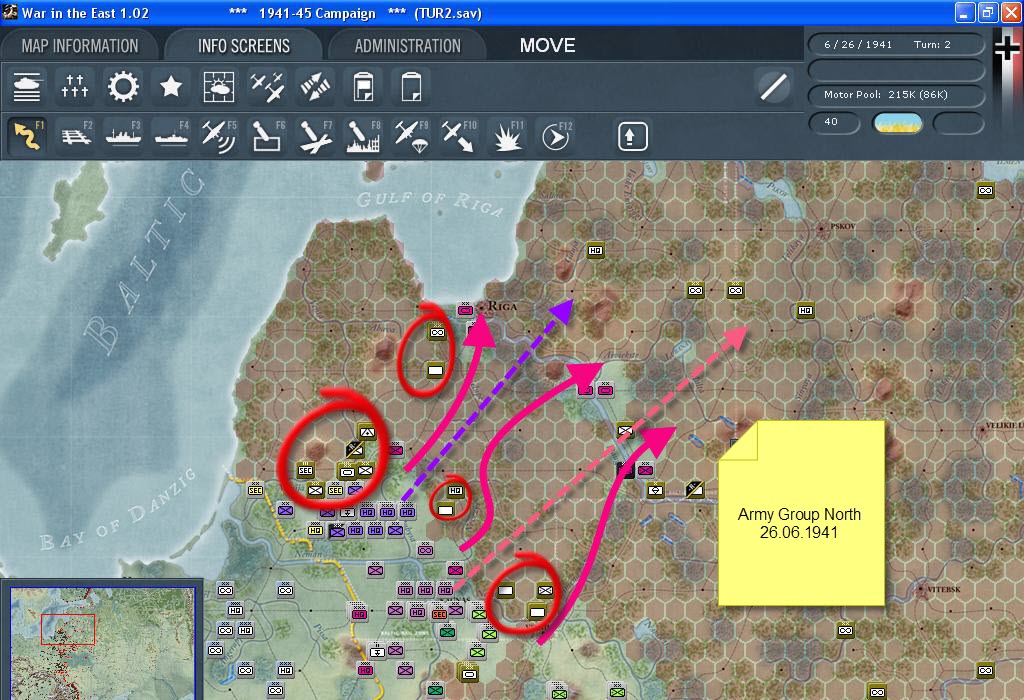Open air doctrine three-planes icon
The width and height of the screenshot is (1024, 700).
(266, 87)
